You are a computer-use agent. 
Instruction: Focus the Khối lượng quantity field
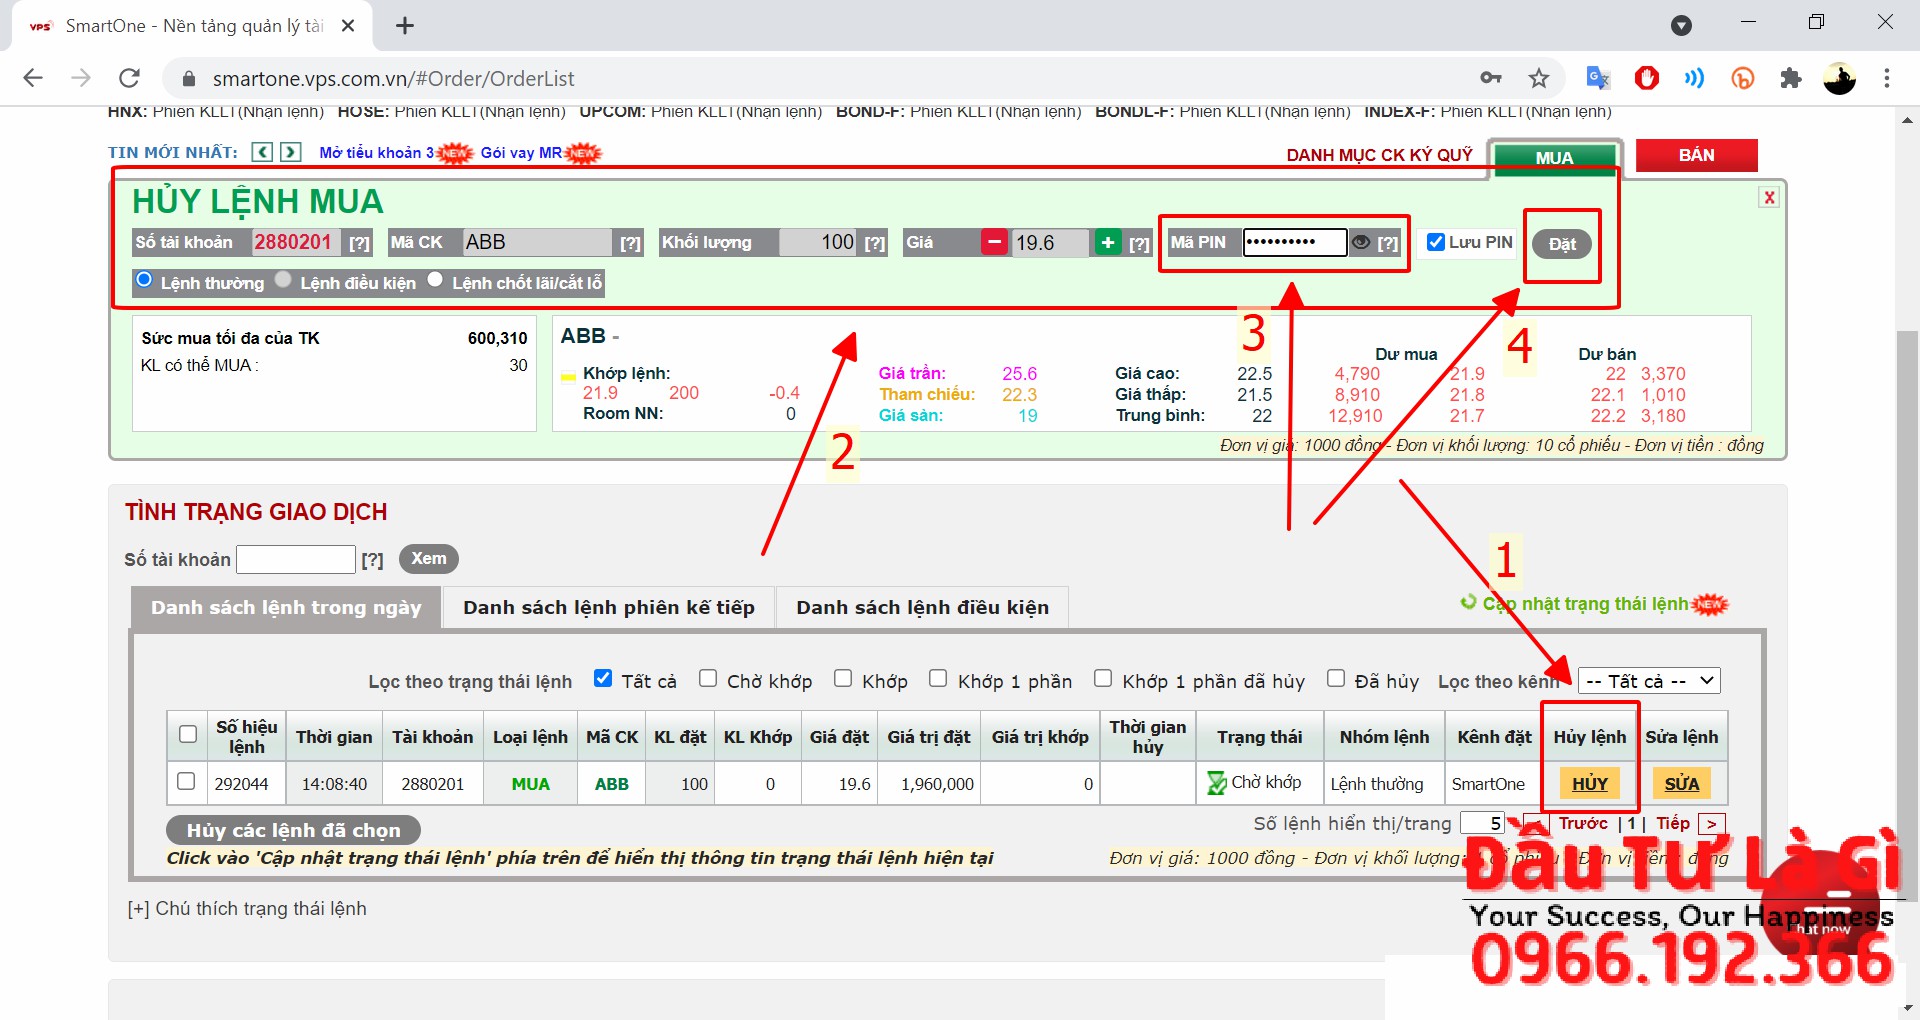coord(818,242)
